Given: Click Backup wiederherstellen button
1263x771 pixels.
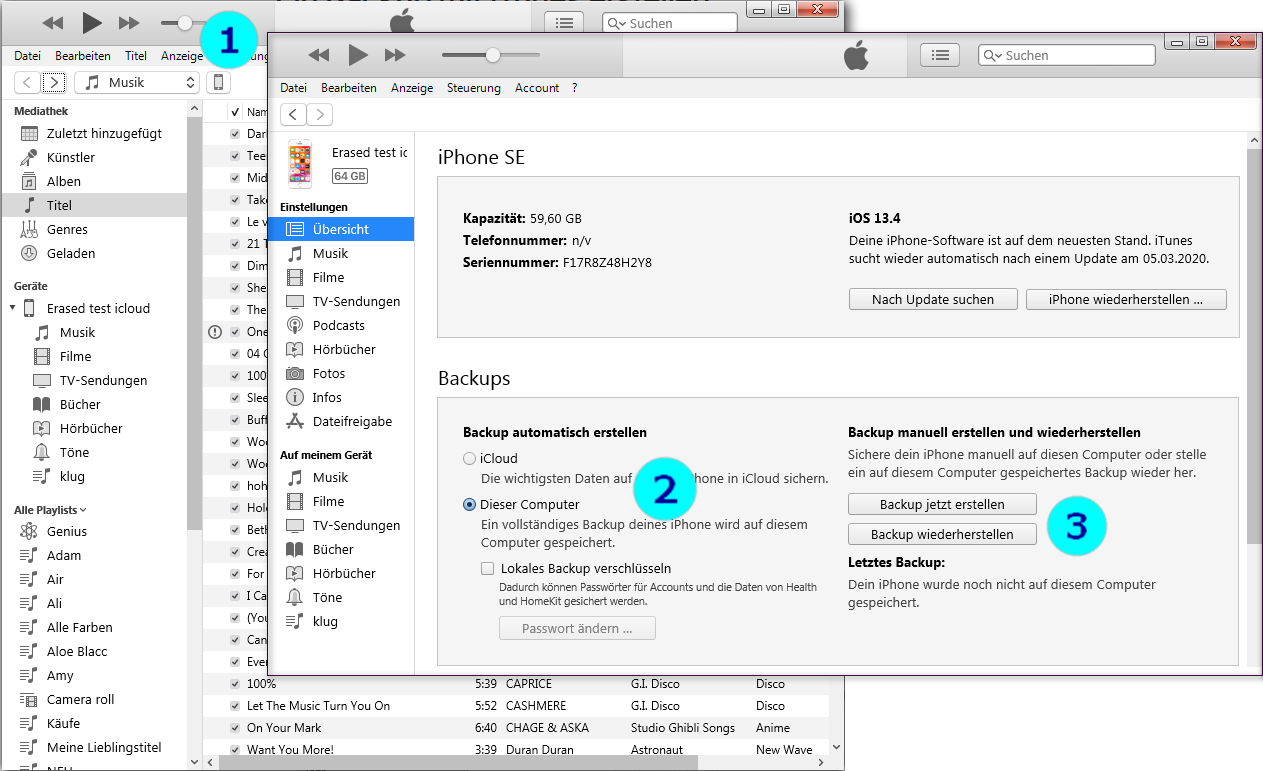Looking at the screenshot, I should coord(942,534).
